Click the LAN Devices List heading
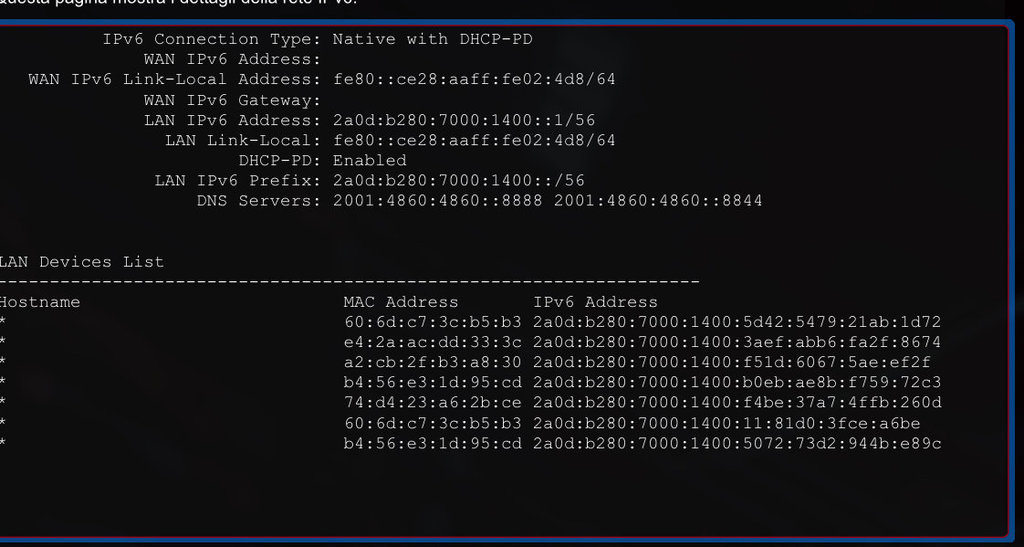Screen dimensions: 1024x547 [x=81, y=262]
